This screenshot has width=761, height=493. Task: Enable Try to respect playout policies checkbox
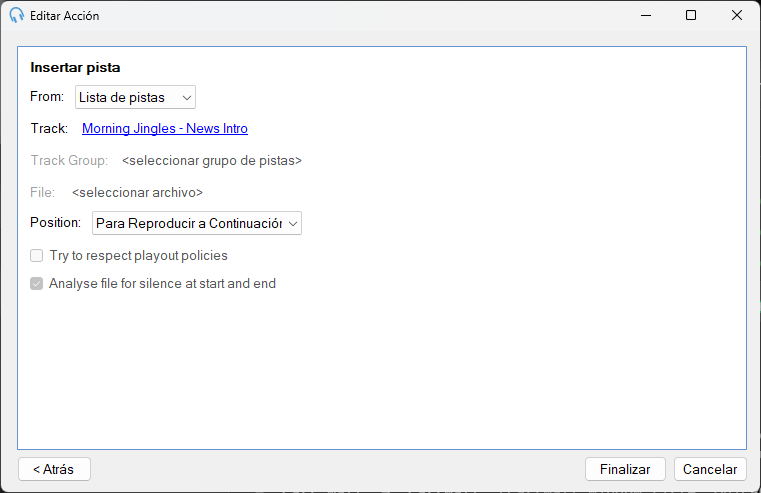pos(36,256)
